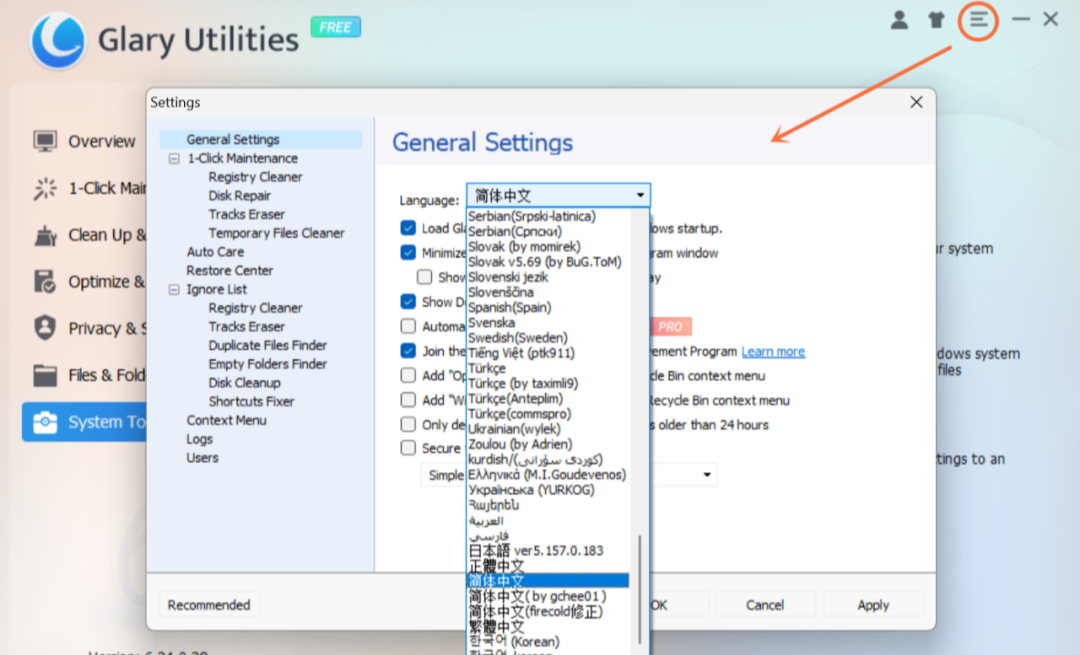Toggle the Add "Op..." context menu checkbox
Viewport: 1080px width, 655px height.
click(408, 375)
